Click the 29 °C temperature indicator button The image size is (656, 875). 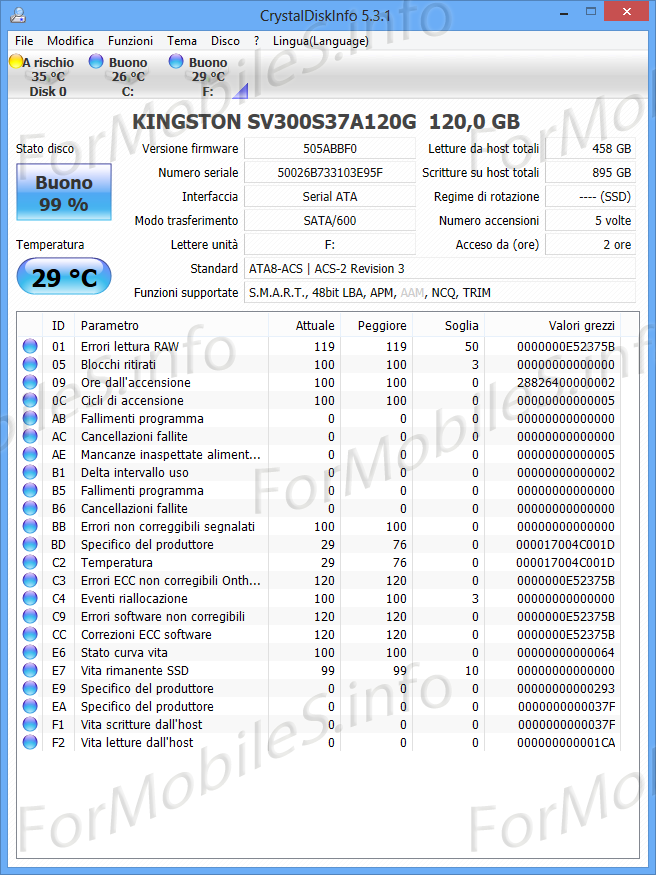tap(64, 278)
